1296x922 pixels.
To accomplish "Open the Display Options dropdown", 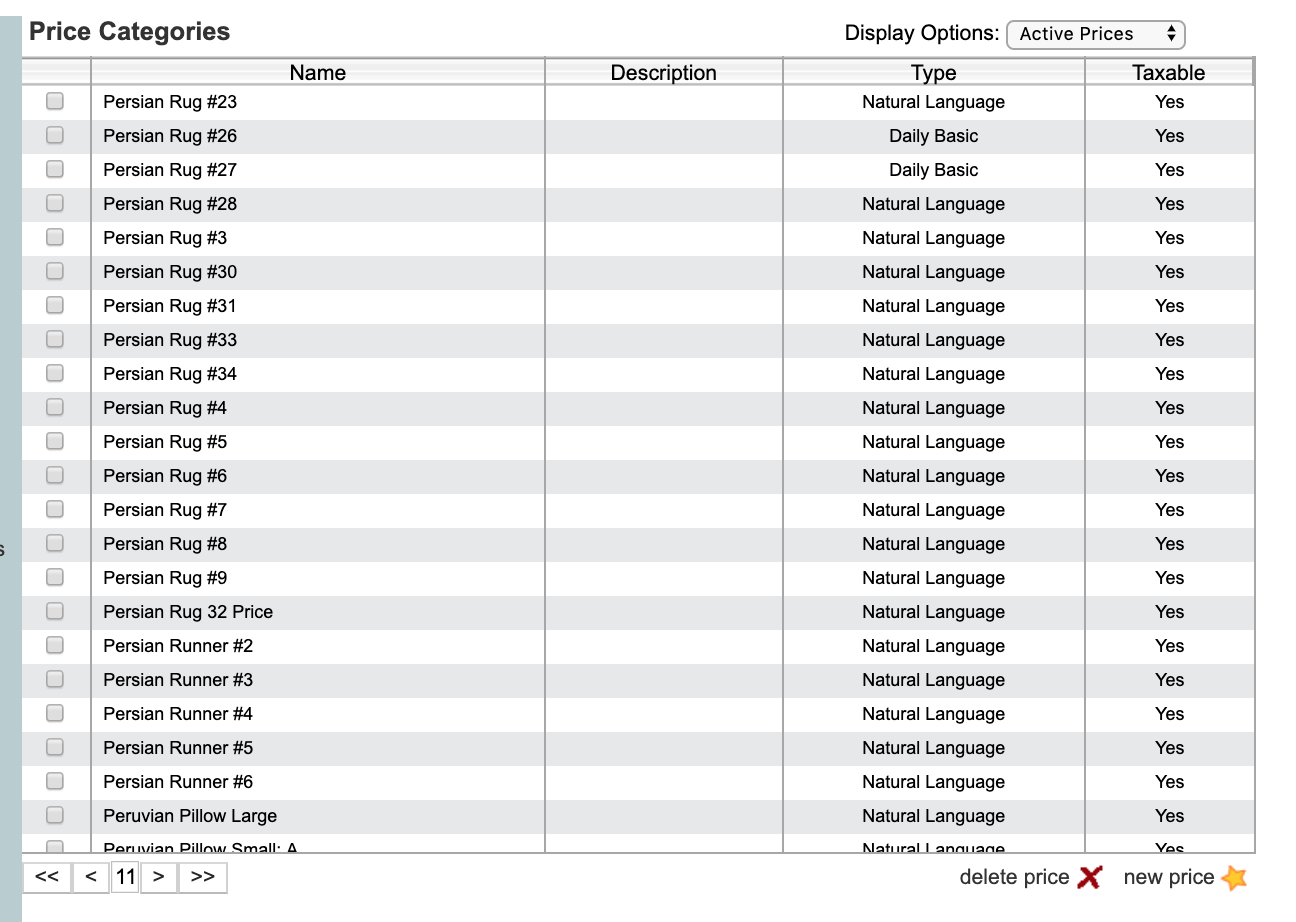I will coord(1095,34).
